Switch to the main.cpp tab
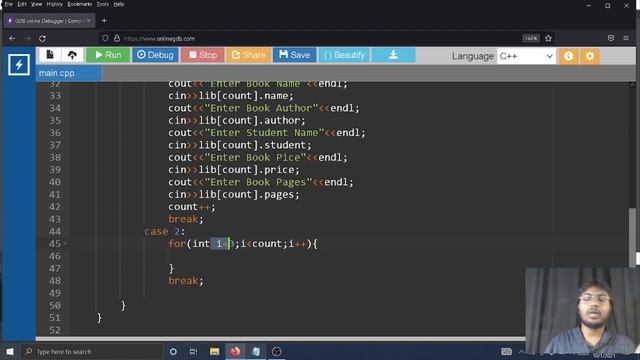This screenshot has height=360, width=640. 68,73
